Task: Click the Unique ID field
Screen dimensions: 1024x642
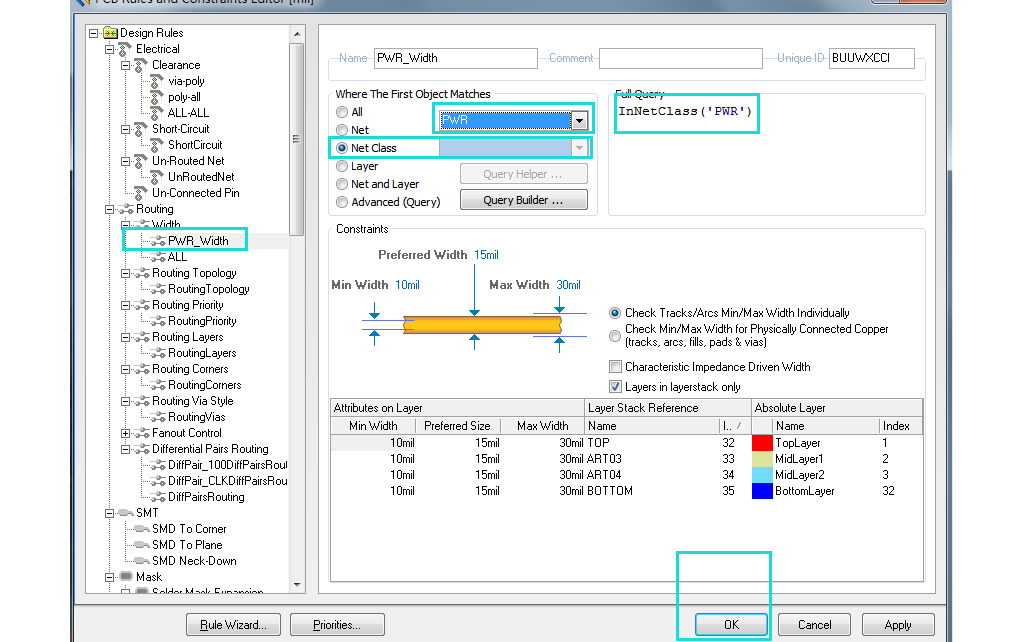Action: pyautogui.click(x=872, y=58)
